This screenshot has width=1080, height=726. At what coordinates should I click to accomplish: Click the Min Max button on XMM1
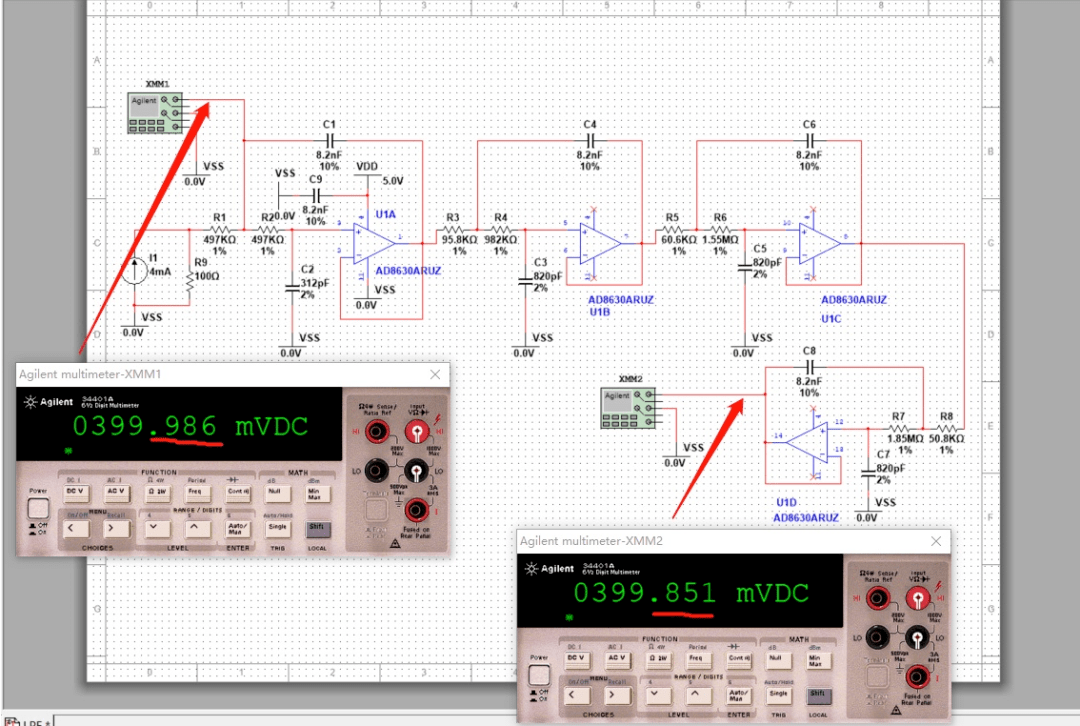[316, 493]
